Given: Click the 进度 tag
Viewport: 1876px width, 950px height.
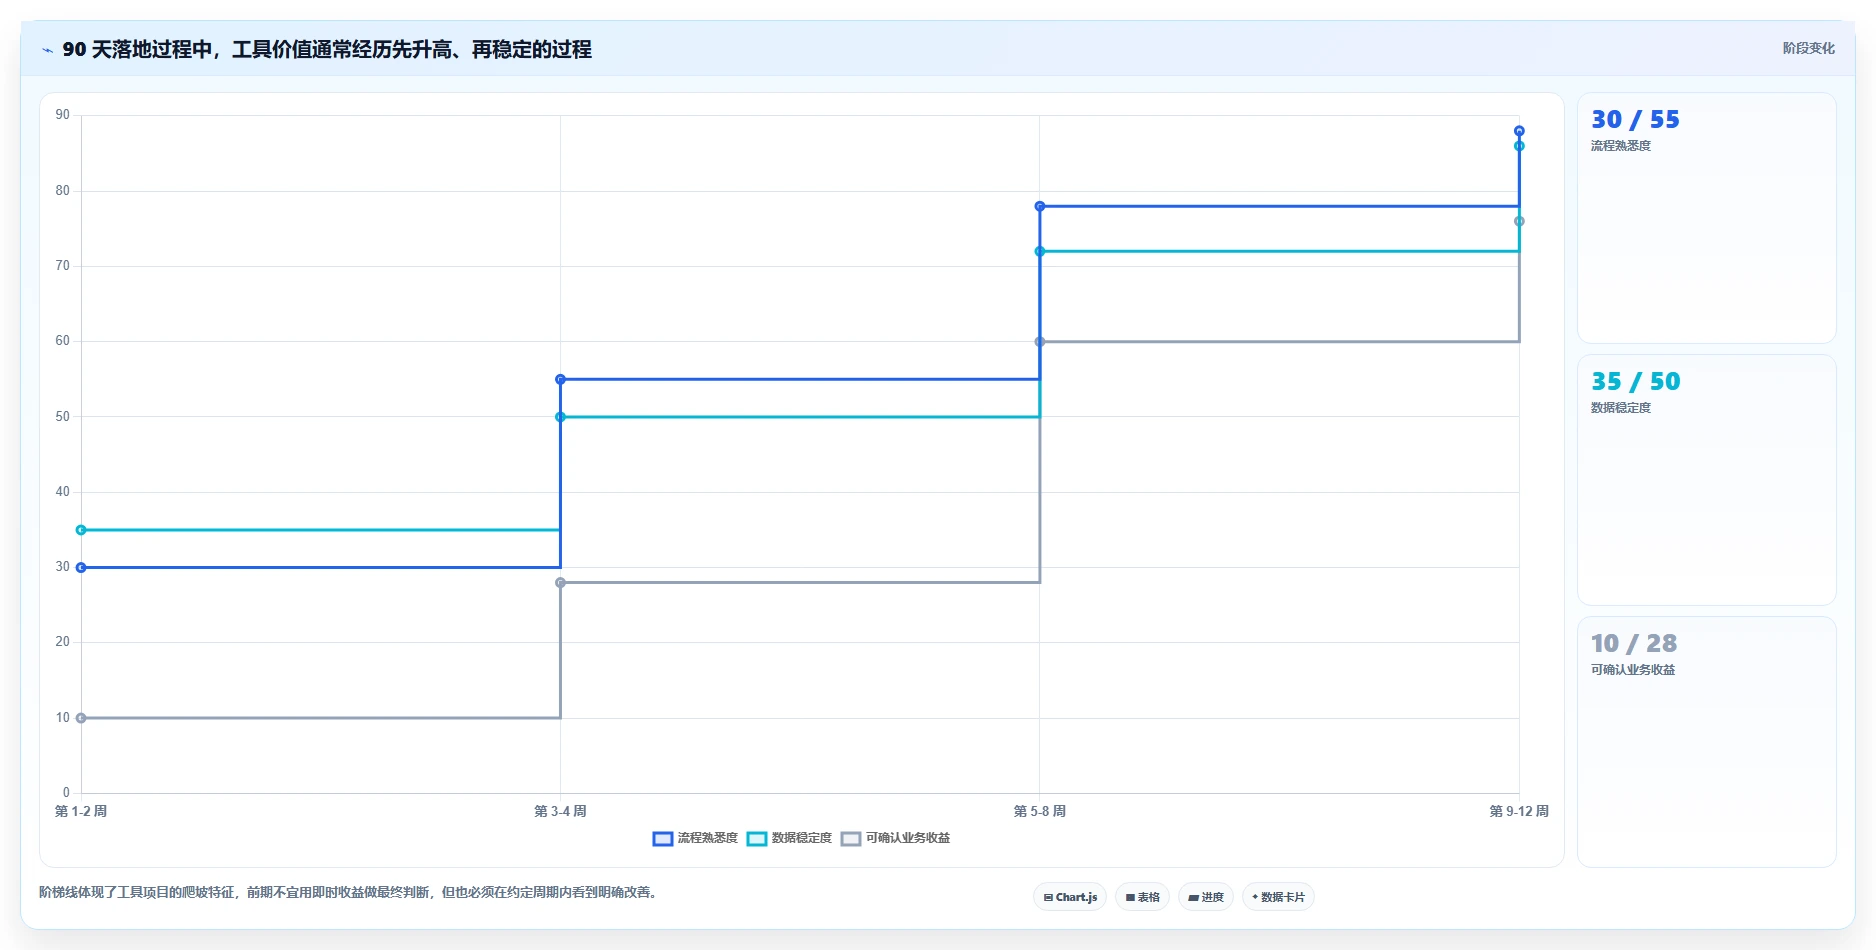Looking at the screenshot, I should tap(1206, 897).
